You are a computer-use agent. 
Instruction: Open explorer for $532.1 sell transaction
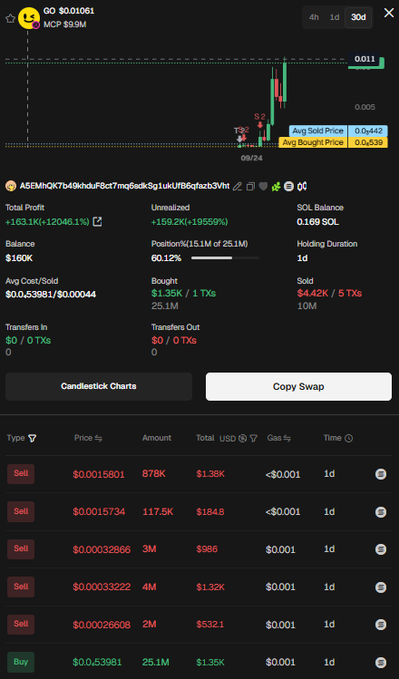(x=381, y=624)
